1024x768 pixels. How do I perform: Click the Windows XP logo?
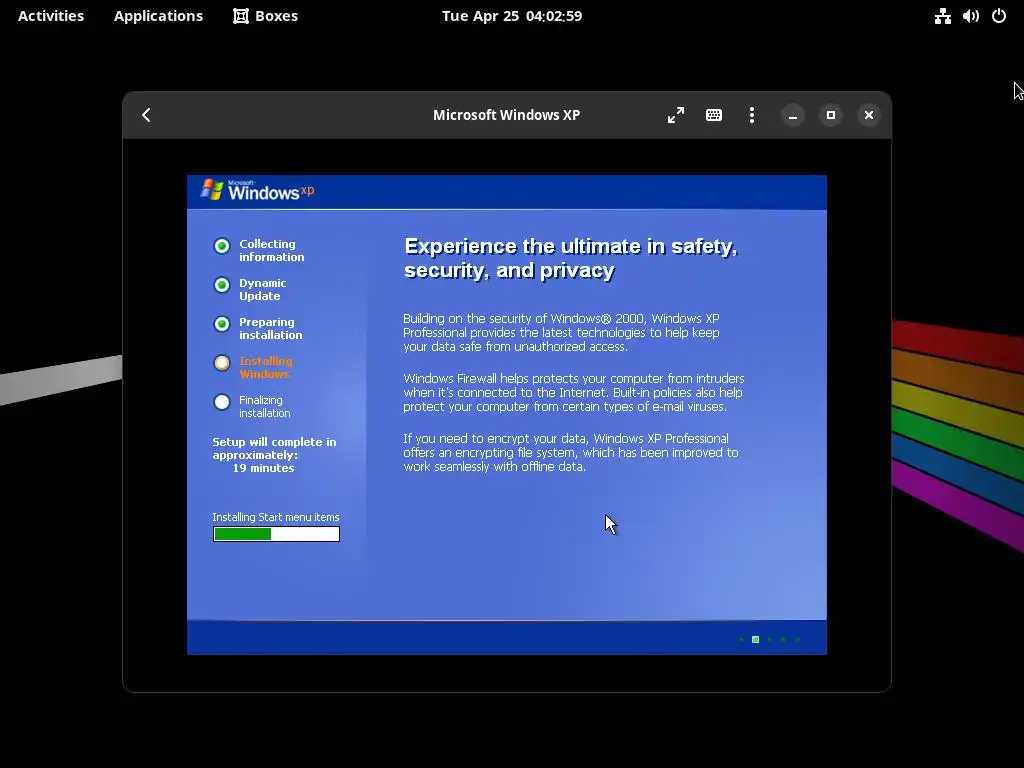click(x=257, y=190)
